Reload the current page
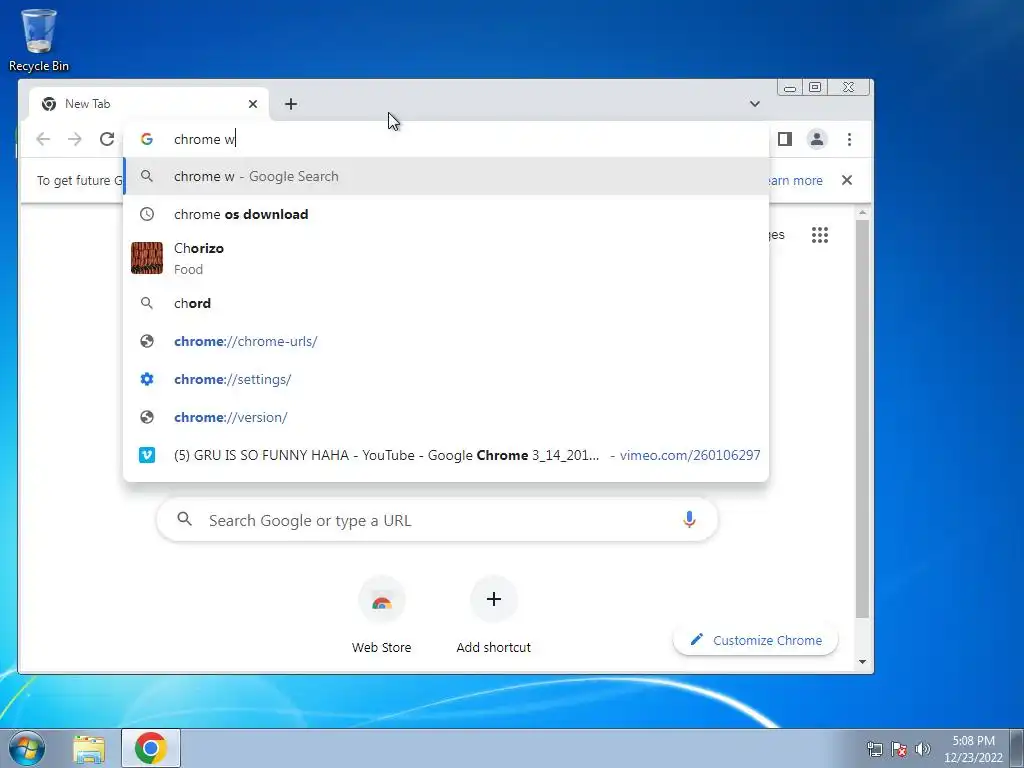 107,139
